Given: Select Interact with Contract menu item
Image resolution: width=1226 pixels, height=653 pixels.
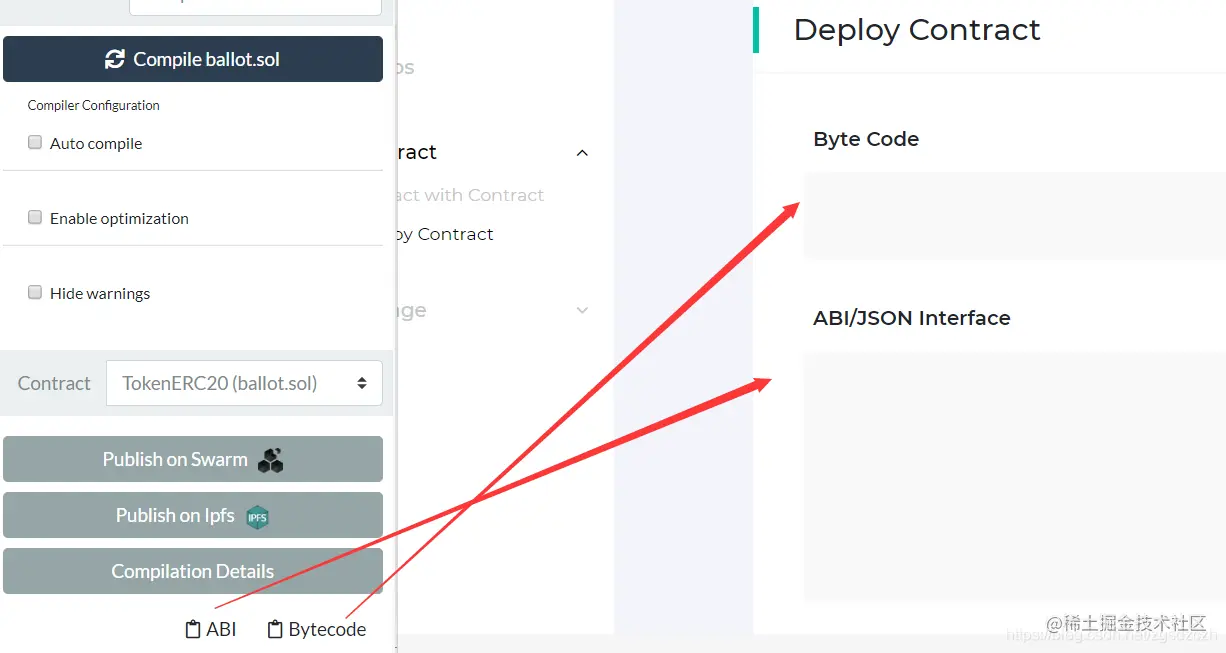Looking at the screenshot, I should 471,195.
